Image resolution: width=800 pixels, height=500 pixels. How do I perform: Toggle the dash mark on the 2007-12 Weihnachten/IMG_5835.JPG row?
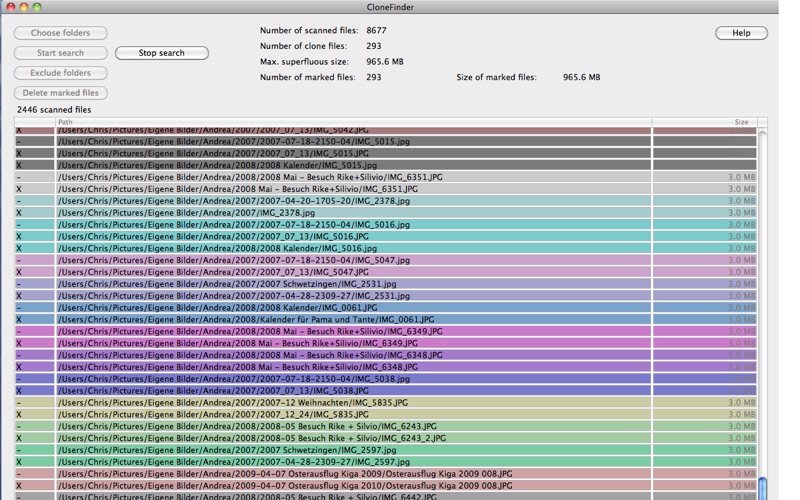19,403
